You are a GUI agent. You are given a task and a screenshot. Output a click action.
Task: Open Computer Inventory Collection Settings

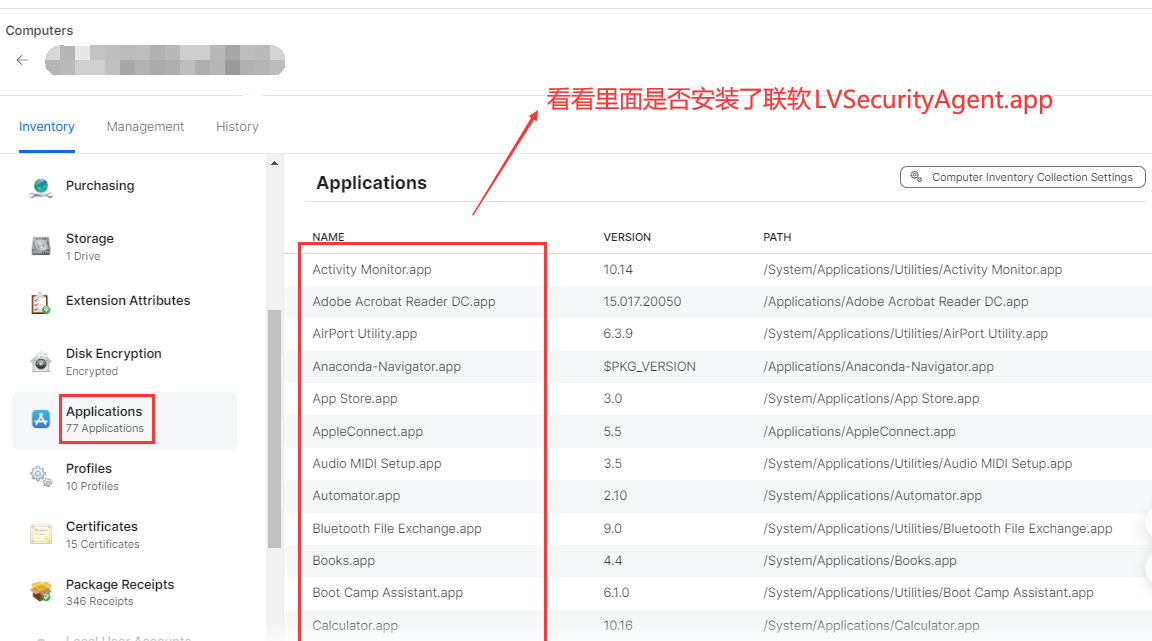[1022, 177]
